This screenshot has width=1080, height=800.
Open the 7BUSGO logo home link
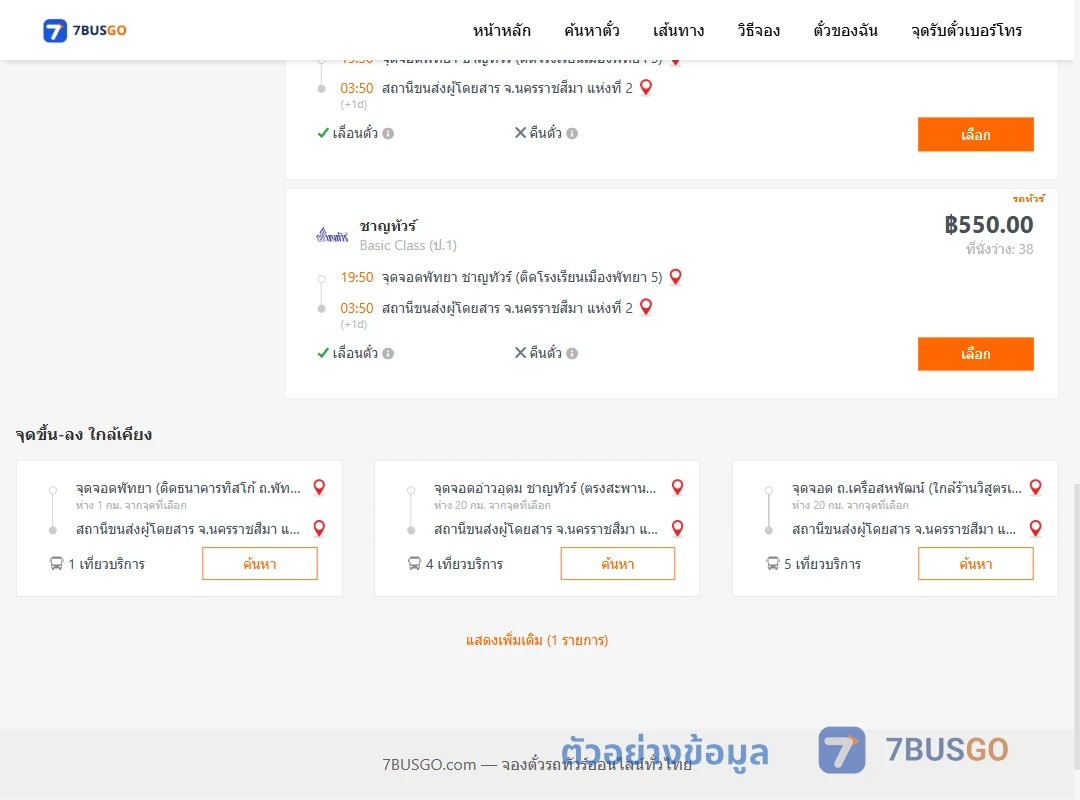click(x=85, y=30)
